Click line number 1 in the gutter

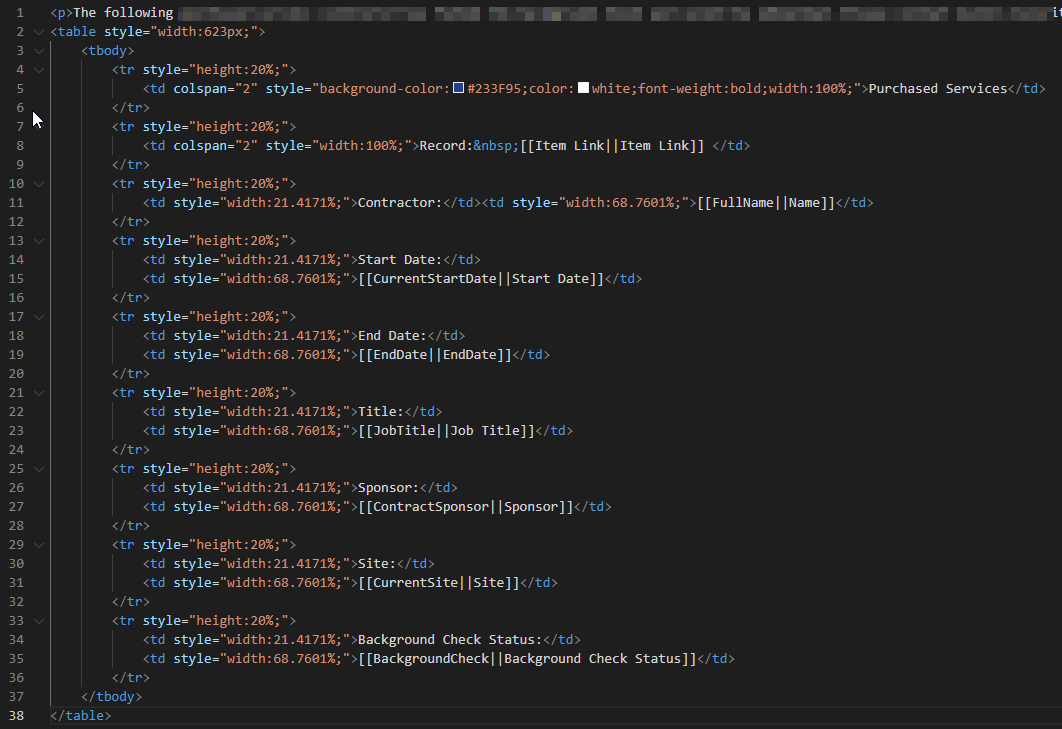[20, 13]
